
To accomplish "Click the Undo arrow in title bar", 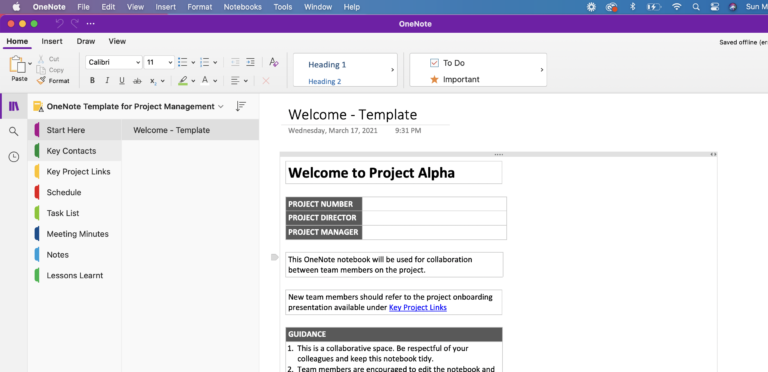I will 59,23.
